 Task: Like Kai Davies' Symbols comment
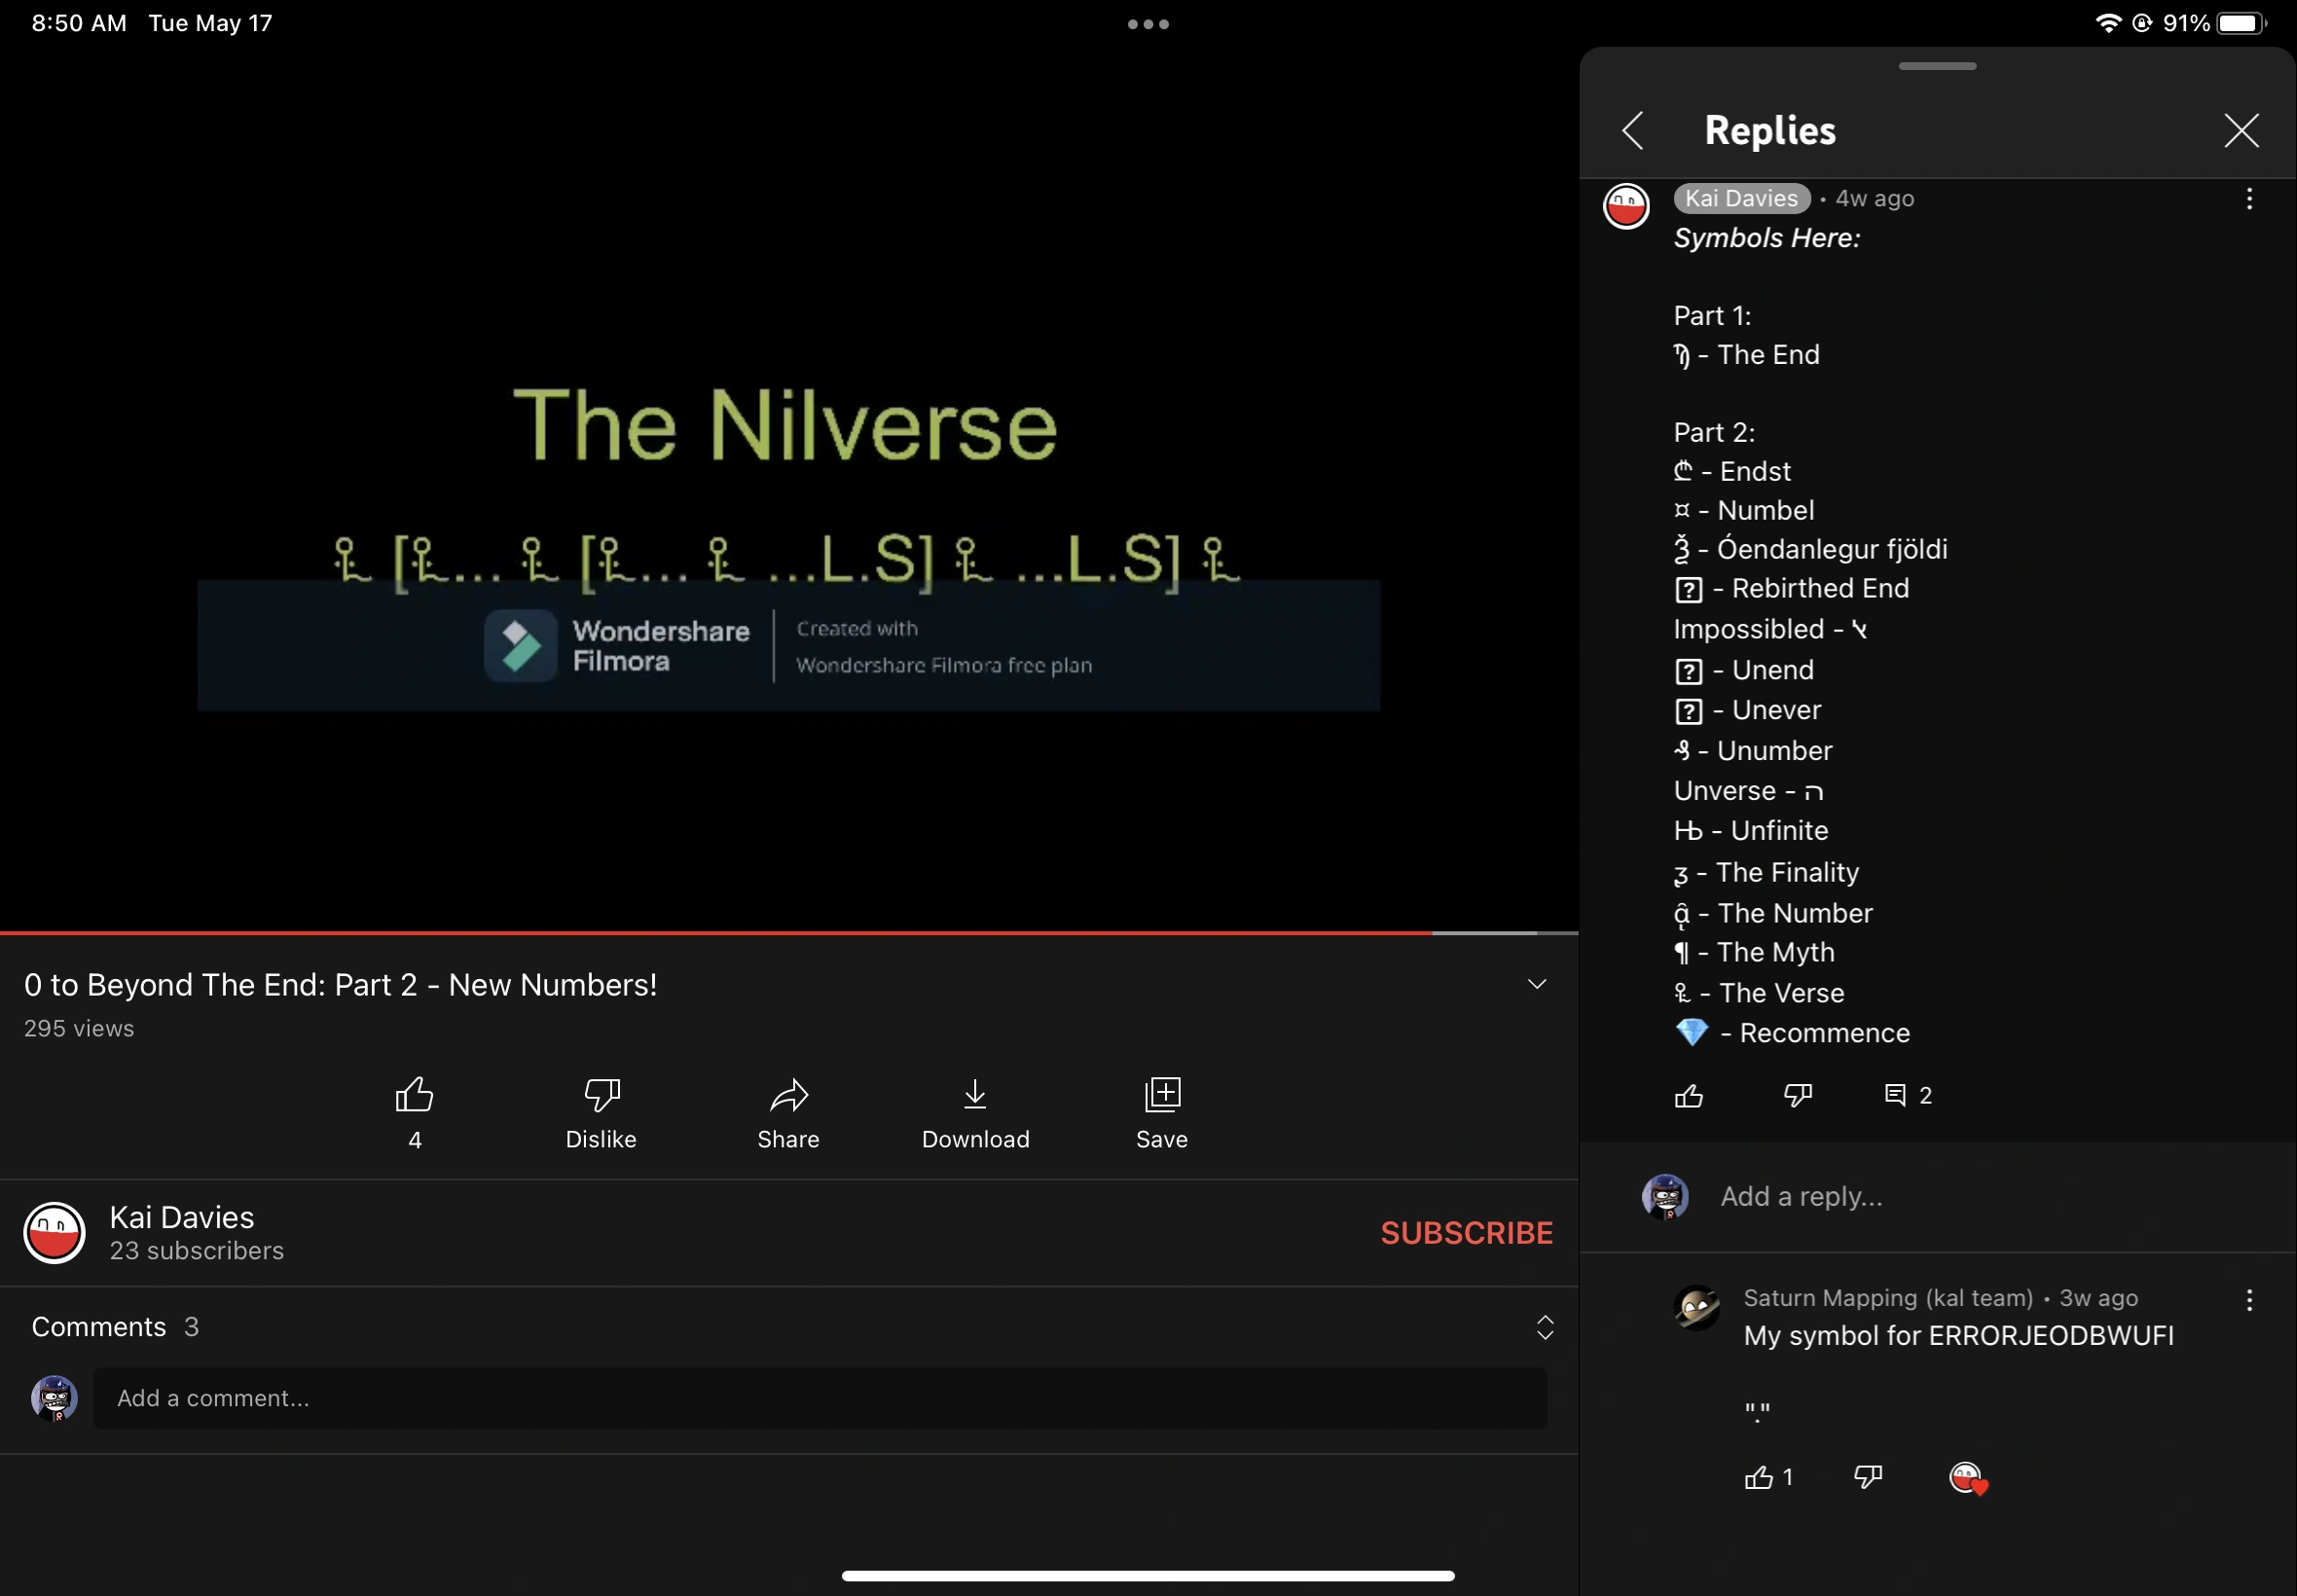pos(1689,1096)
